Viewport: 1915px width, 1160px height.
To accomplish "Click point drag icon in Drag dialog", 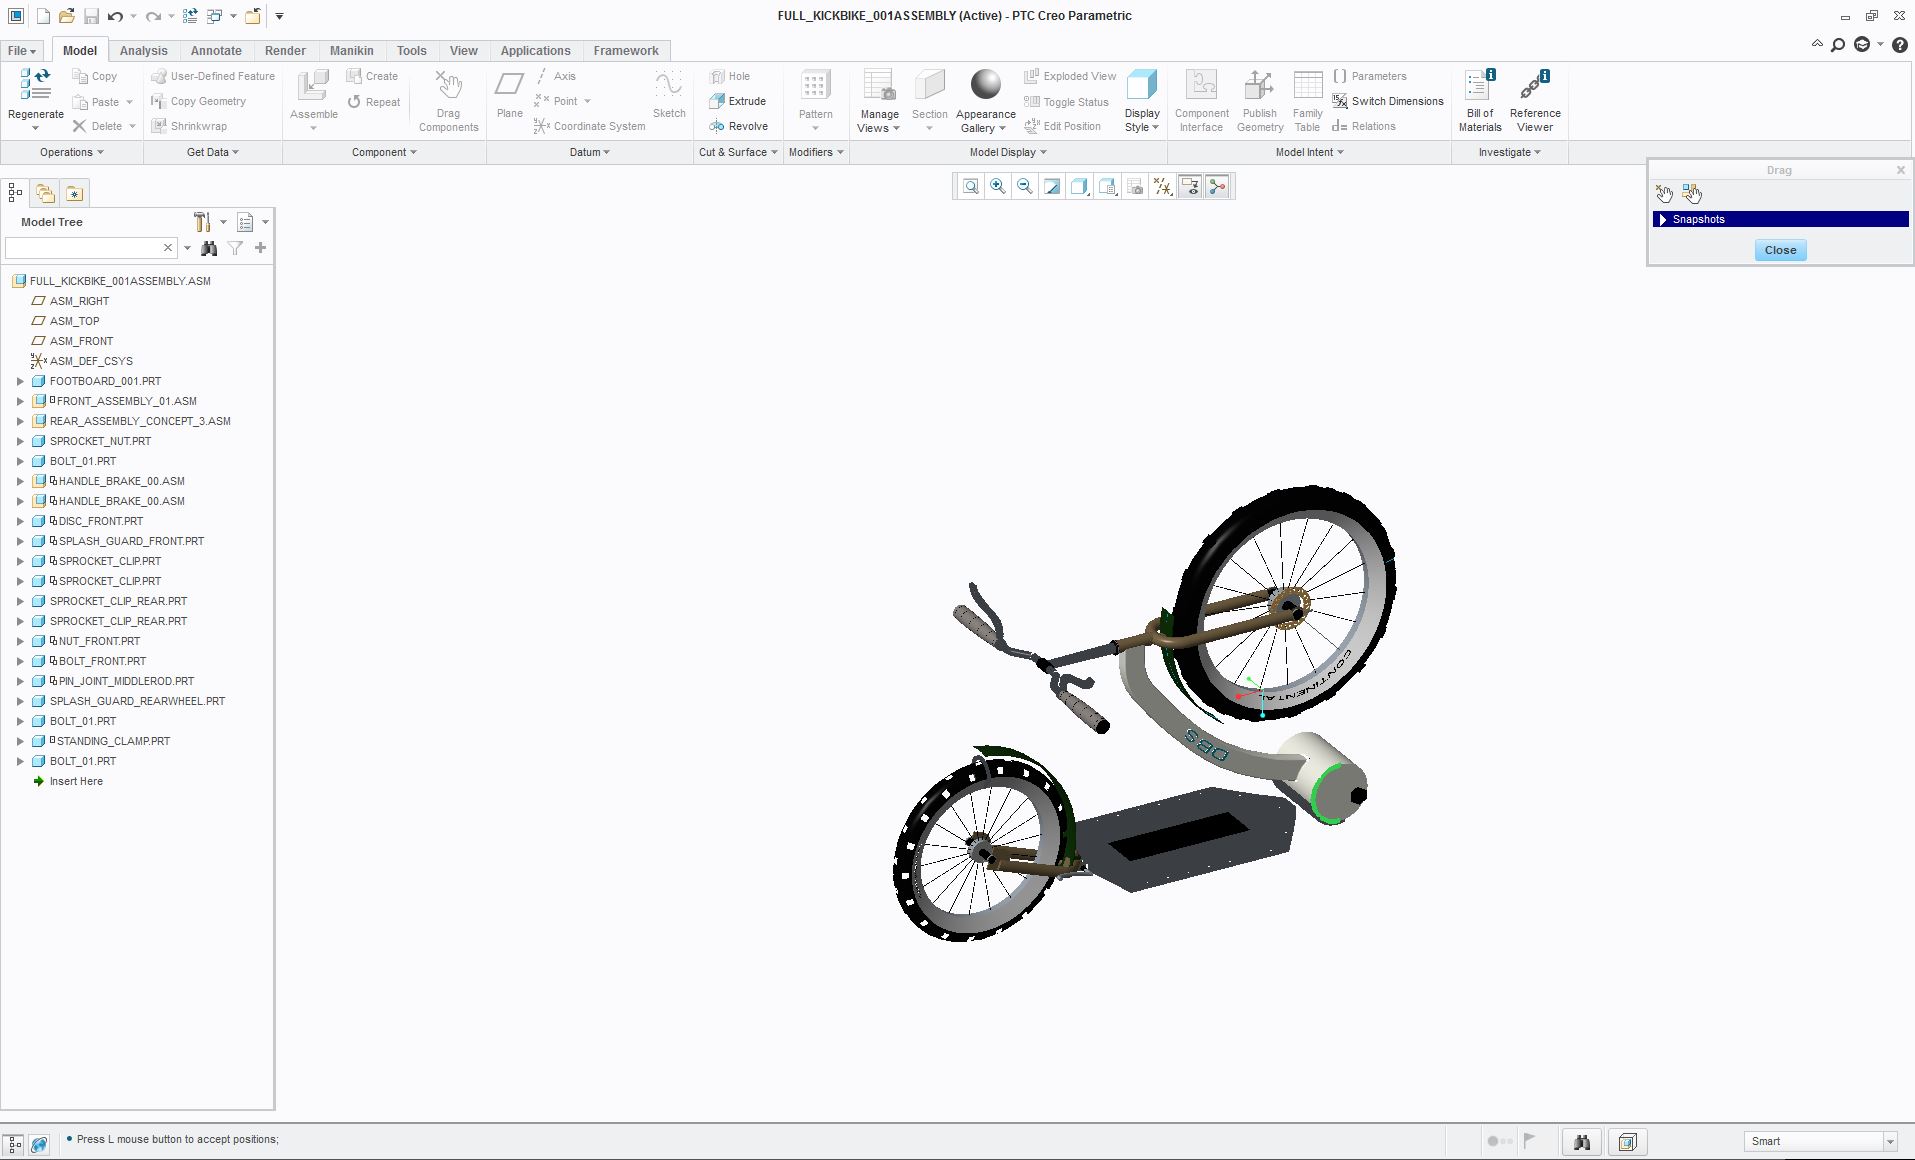I will pos(1664,194).
